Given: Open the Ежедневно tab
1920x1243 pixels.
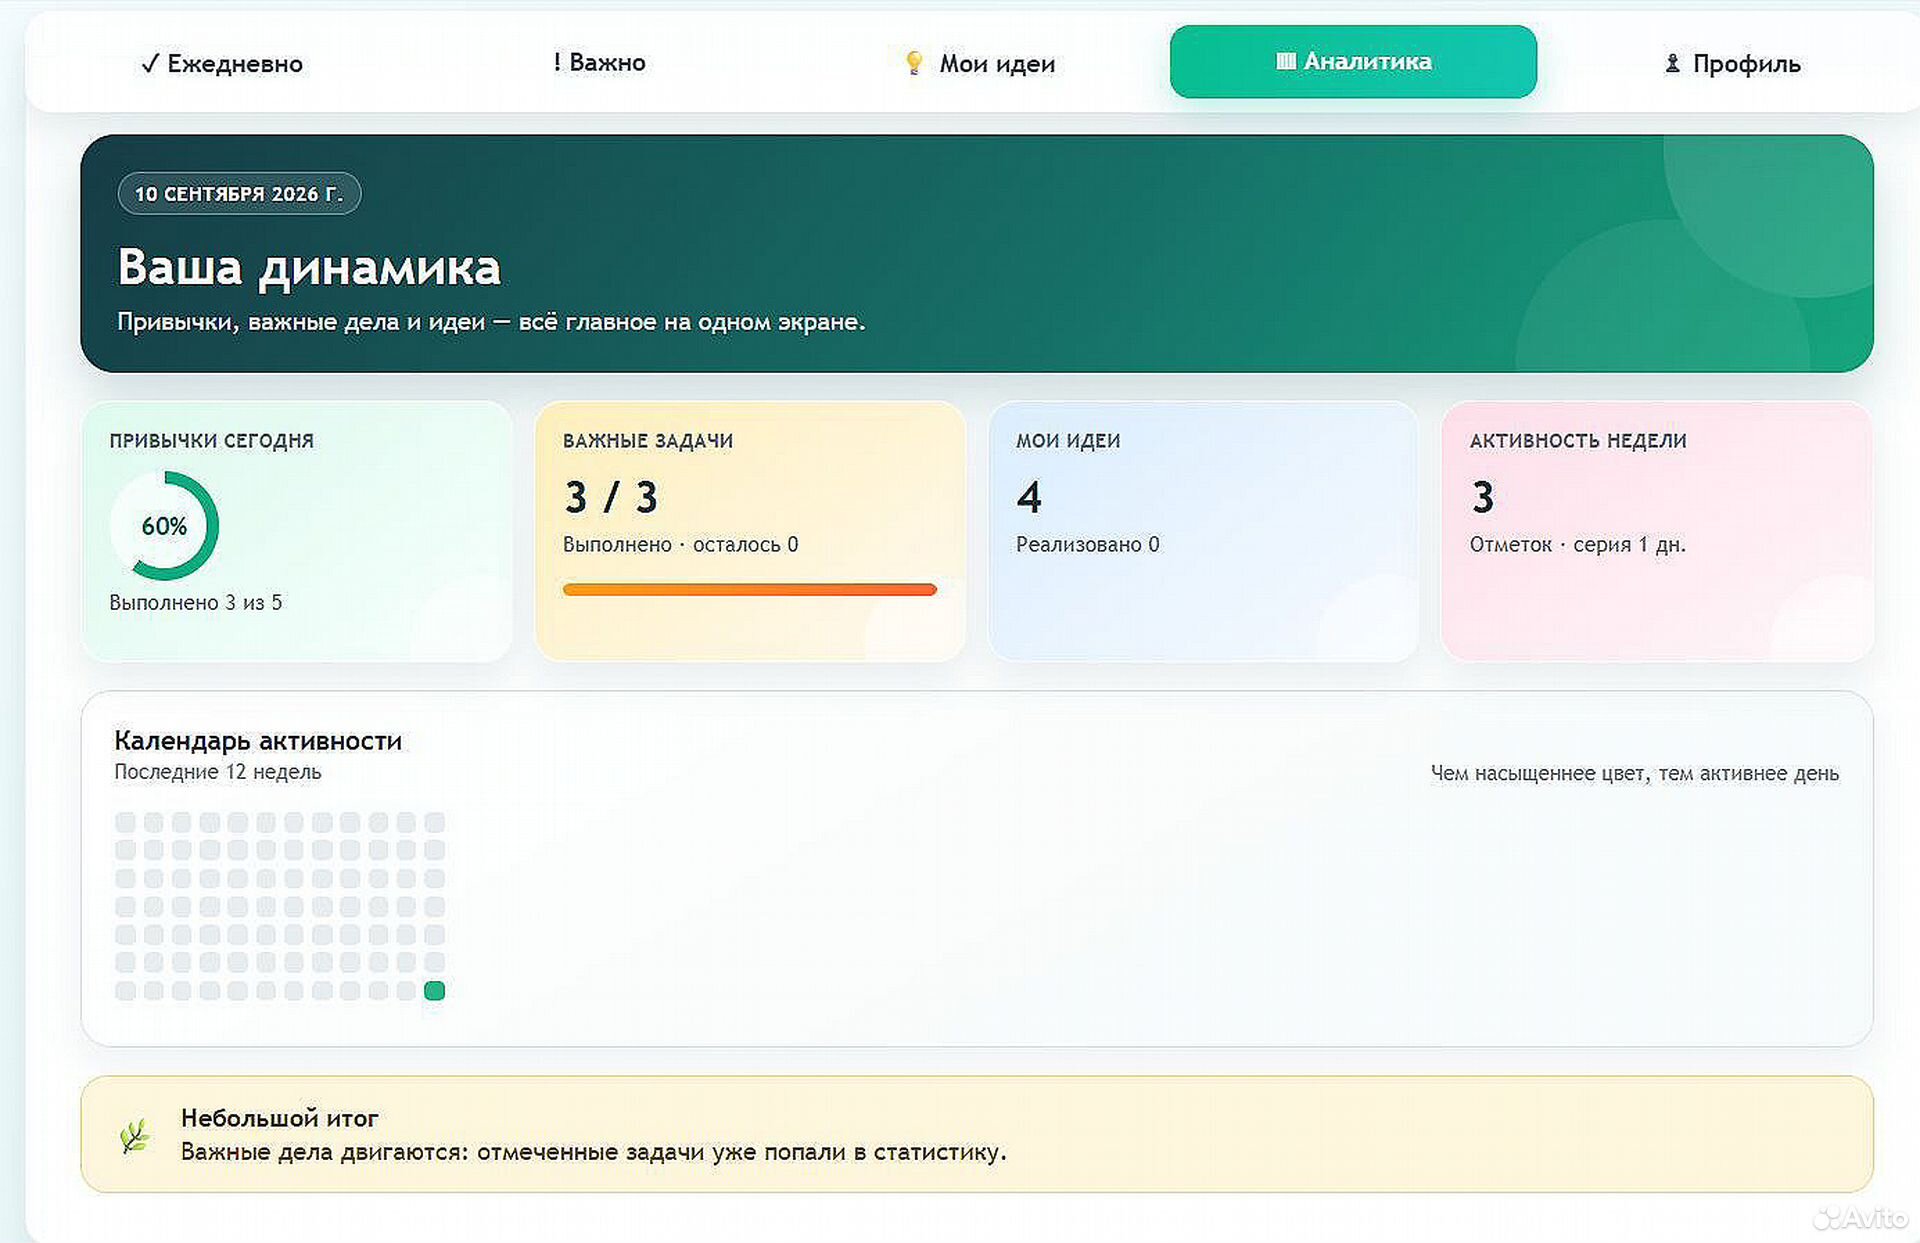Looking at the screenshot, I should tap(222, 63).
